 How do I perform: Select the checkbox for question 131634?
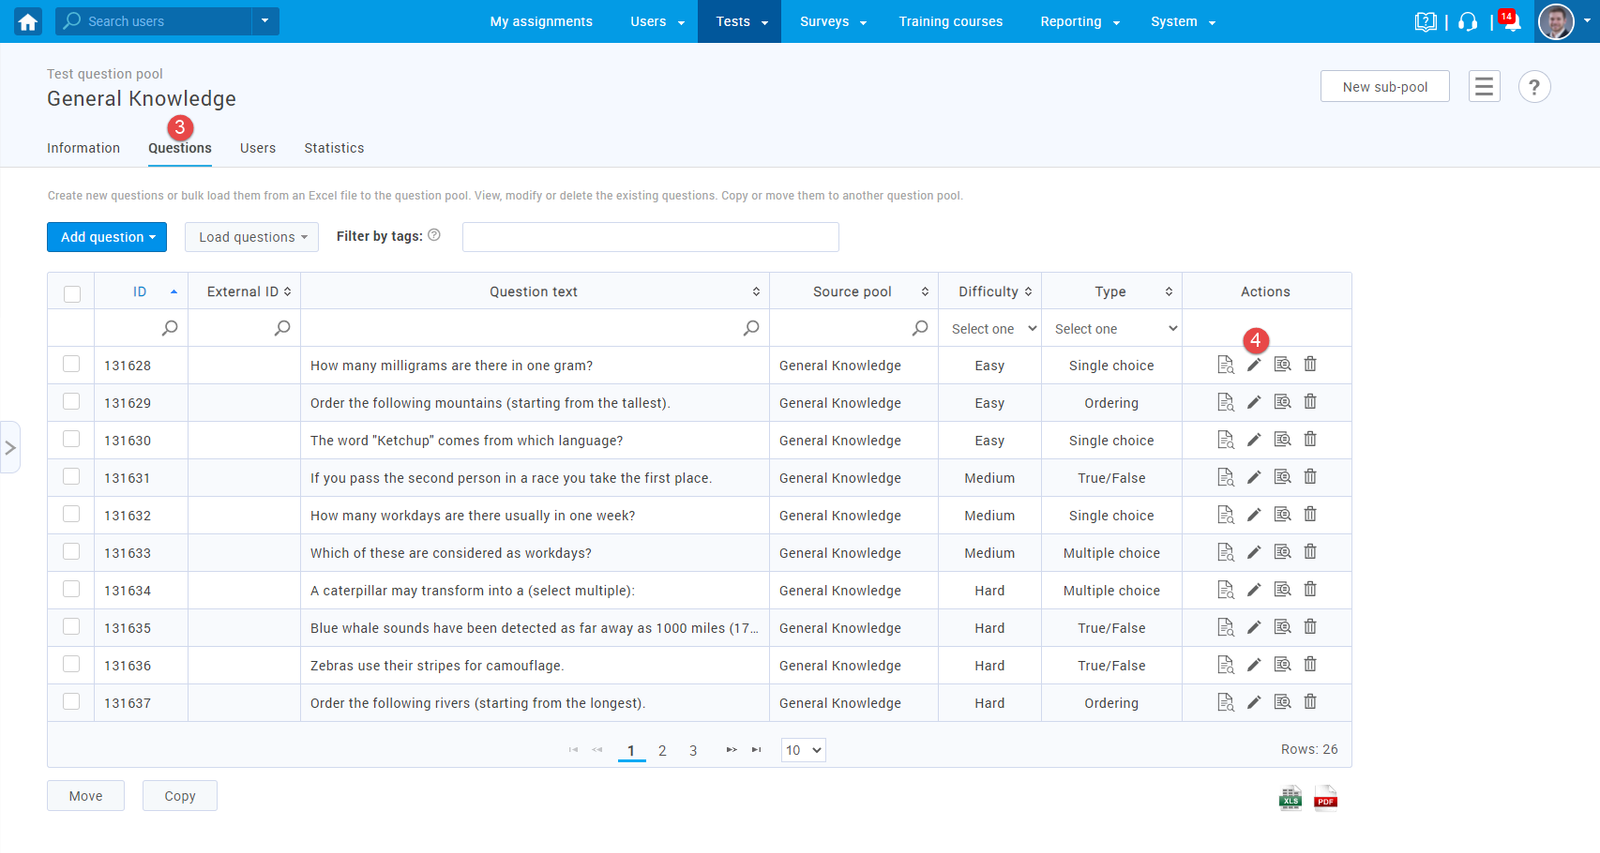71,590
